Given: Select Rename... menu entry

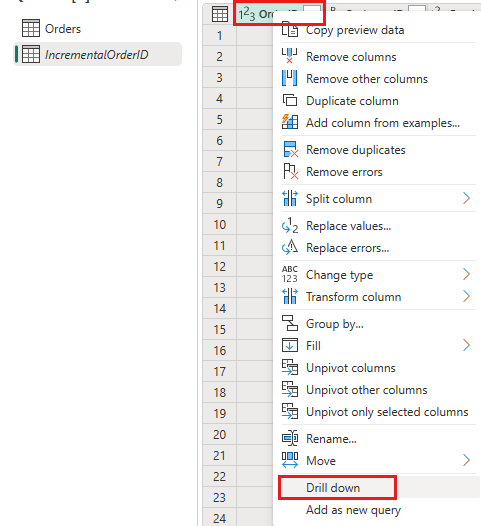Looking at the screenshot, I should 378,438.
